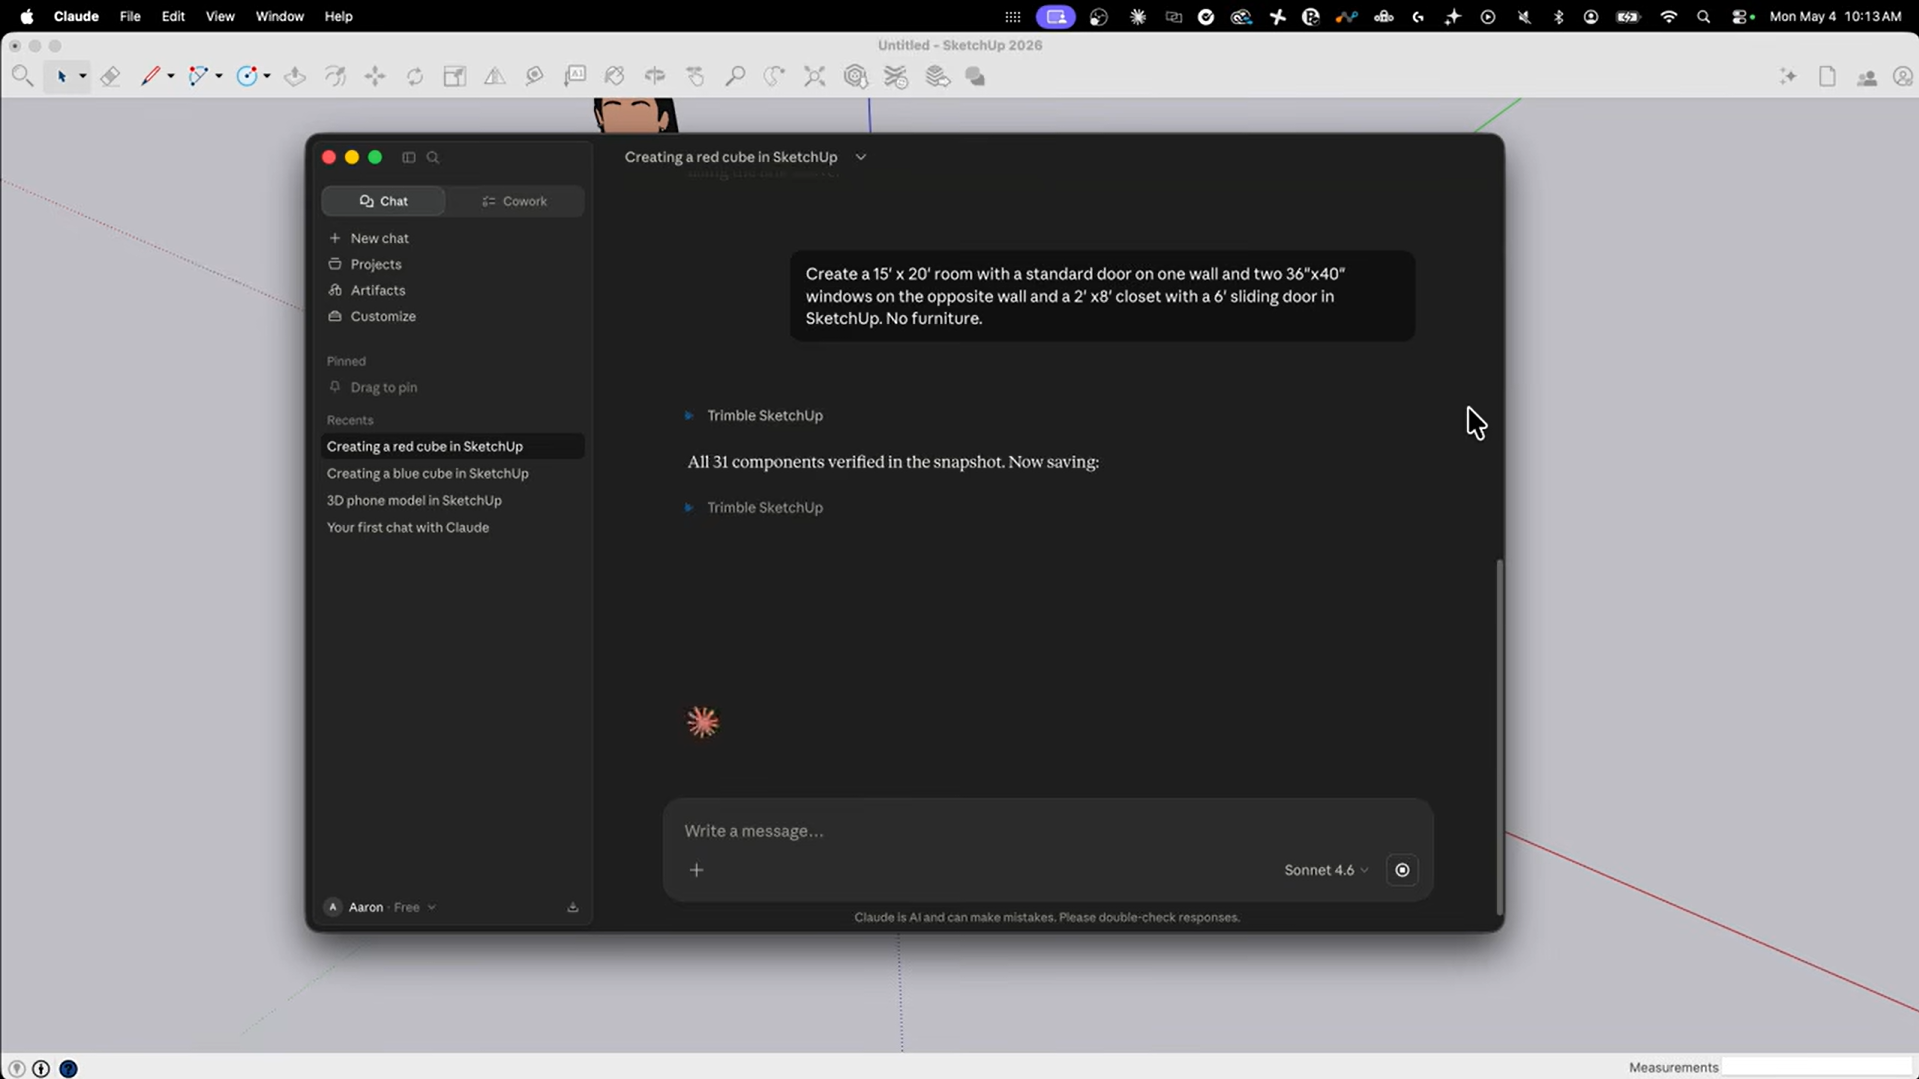The width and height of the screenshot is (1919, 1079).
Task: Click the Measurements input box
Action: [1817, 1067]
